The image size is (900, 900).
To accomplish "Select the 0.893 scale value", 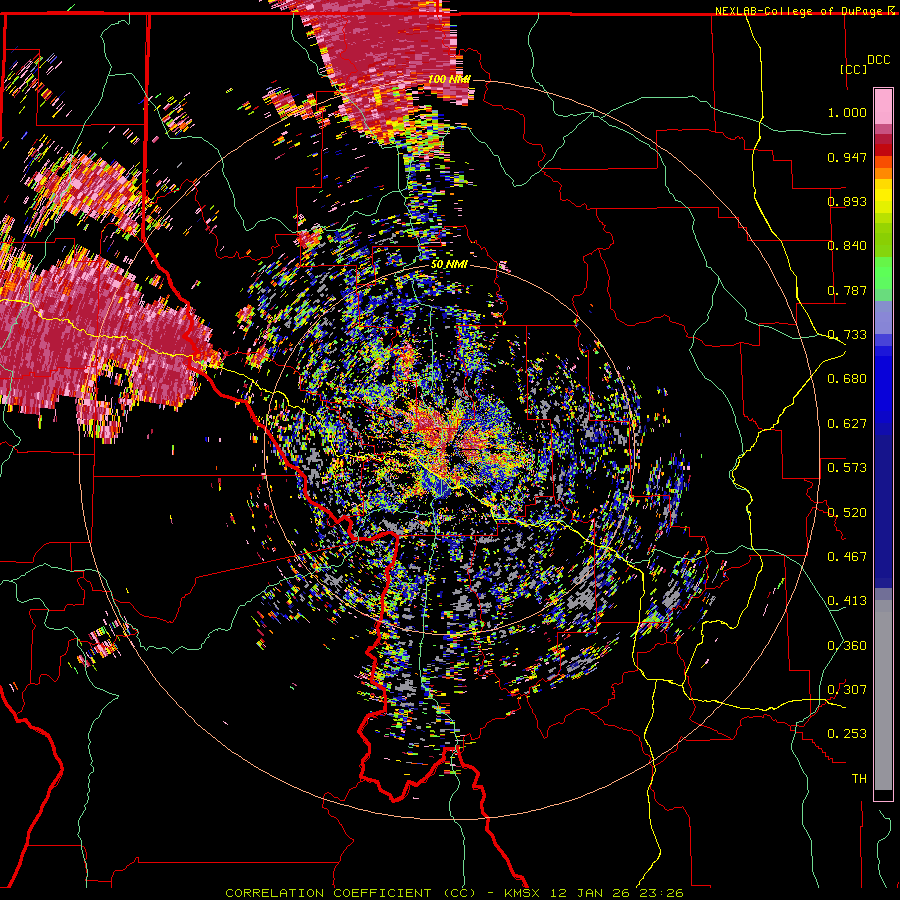I will click(847, 201).
